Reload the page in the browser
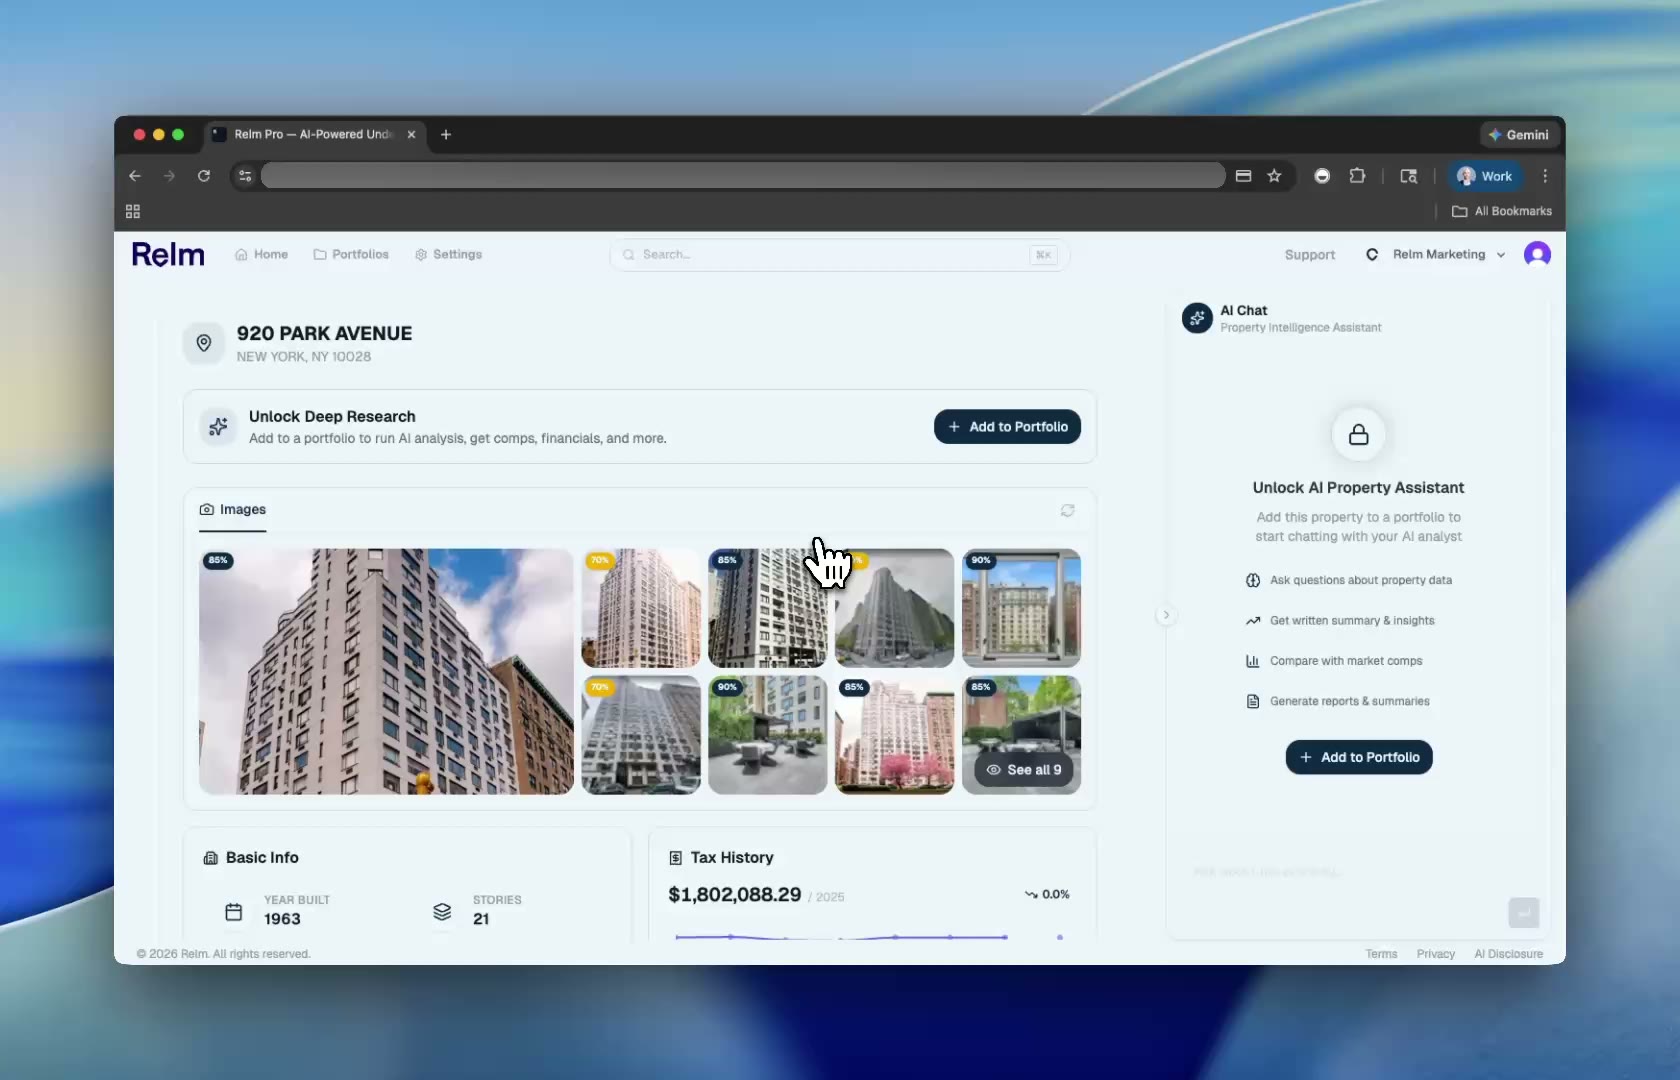 pos(204,176)
